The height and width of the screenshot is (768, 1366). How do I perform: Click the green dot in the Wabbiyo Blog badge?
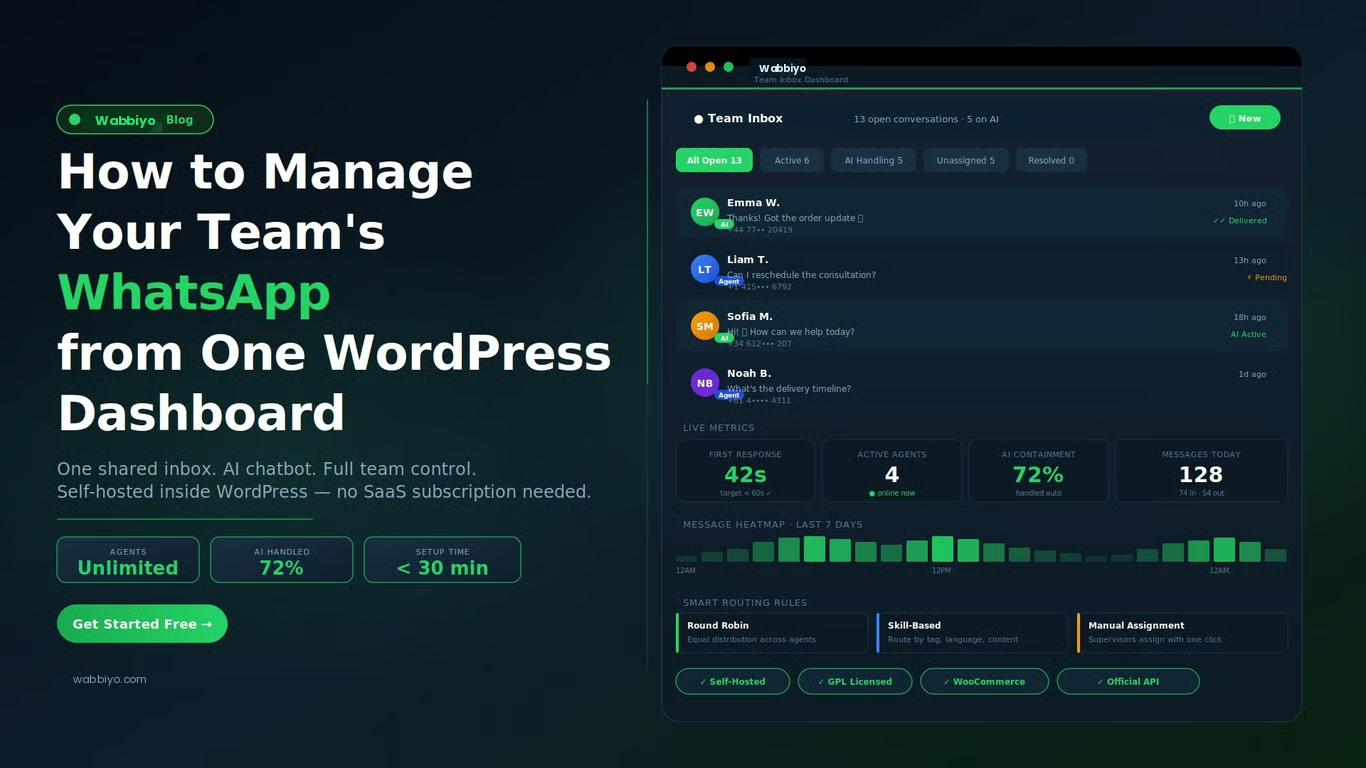tap(75, 120)
